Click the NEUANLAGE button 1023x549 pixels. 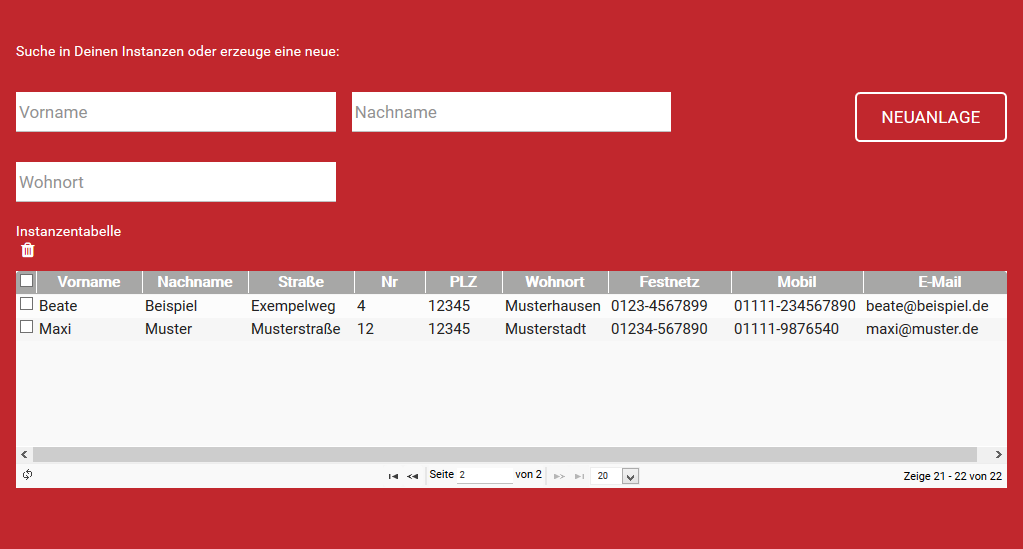[x=930, y=117]
